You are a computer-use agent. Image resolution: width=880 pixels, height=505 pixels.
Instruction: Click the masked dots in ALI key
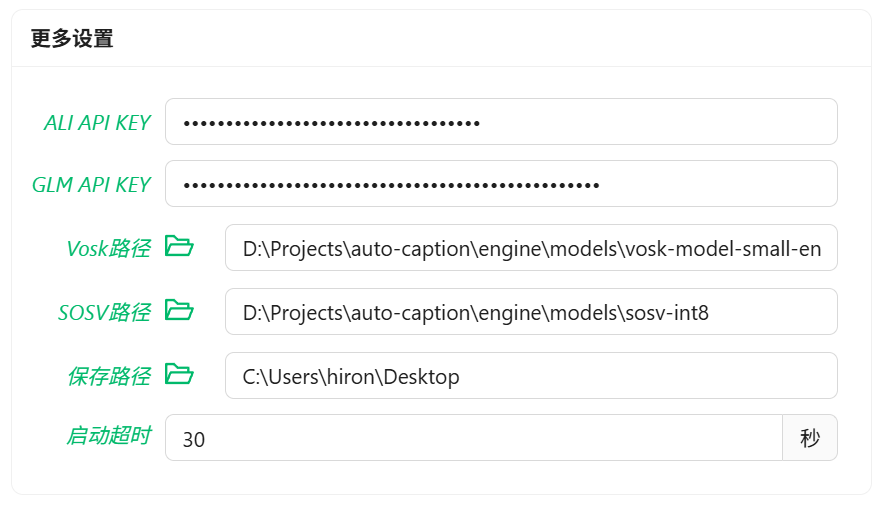tap(332, 123)
